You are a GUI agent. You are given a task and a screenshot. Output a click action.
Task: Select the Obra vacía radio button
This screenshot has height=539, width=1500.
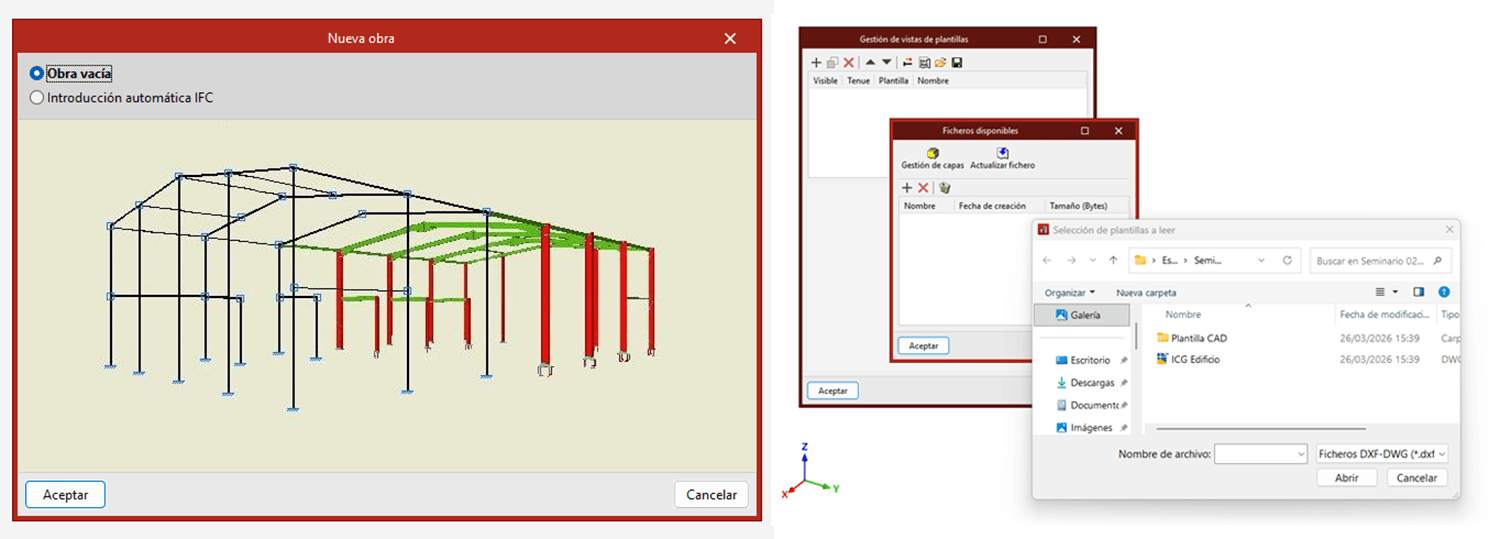37,74
